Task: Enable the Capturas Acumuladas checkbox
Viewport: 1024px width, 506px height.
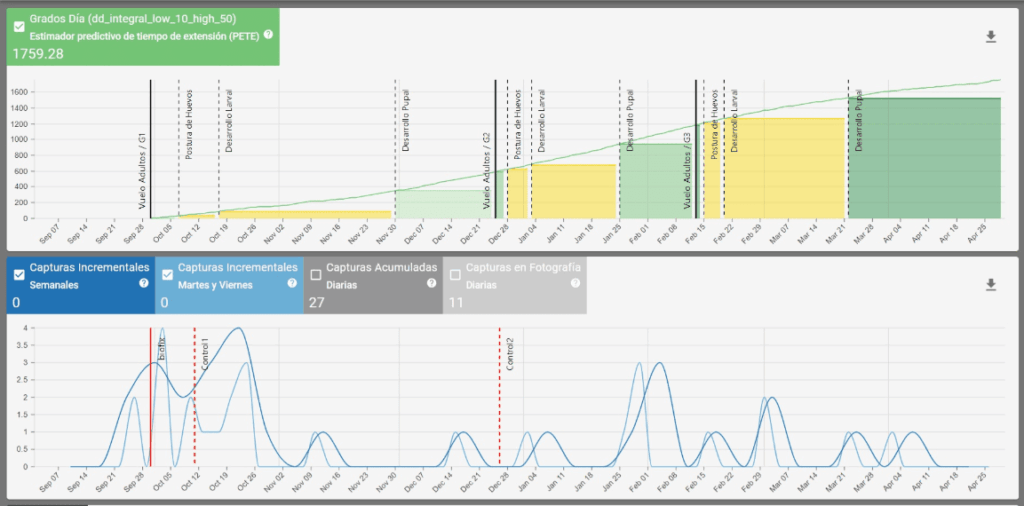Action: pyautogui.click(x=316, y=269)
